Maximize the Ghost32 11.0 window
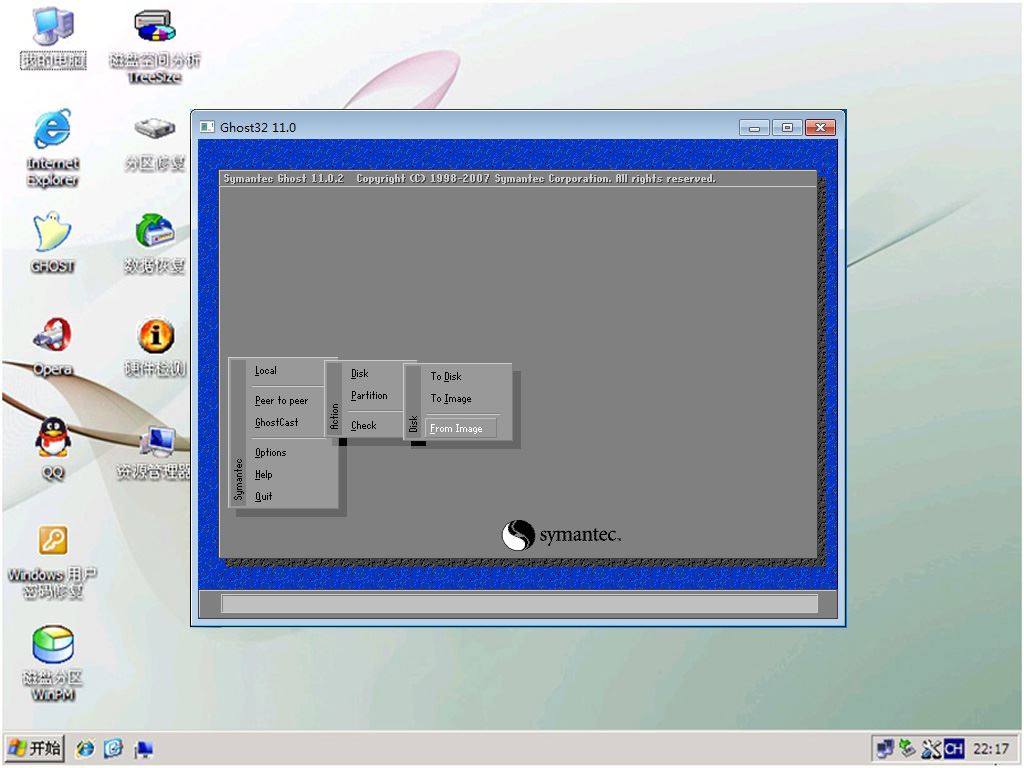Viewport: 1024px width, 768px height. (x=787, y=127)
